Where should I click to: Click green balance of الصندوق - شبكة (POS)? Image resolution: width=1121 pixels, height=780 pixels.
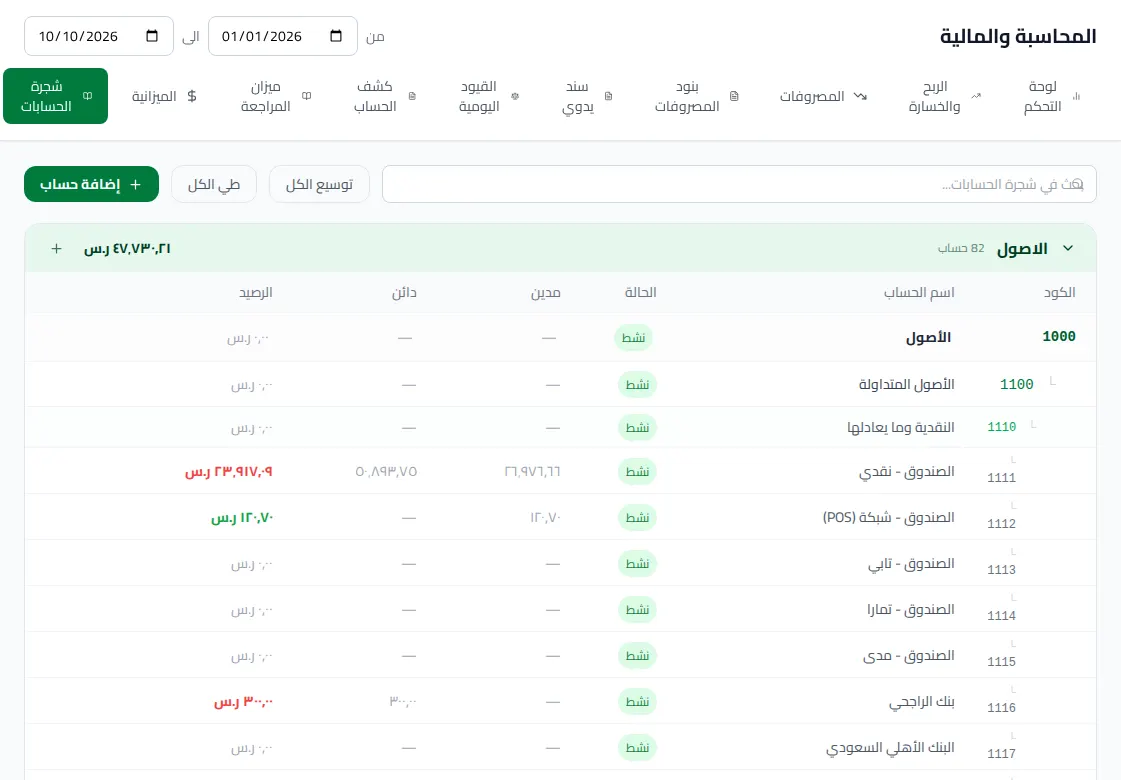point(242,518)
